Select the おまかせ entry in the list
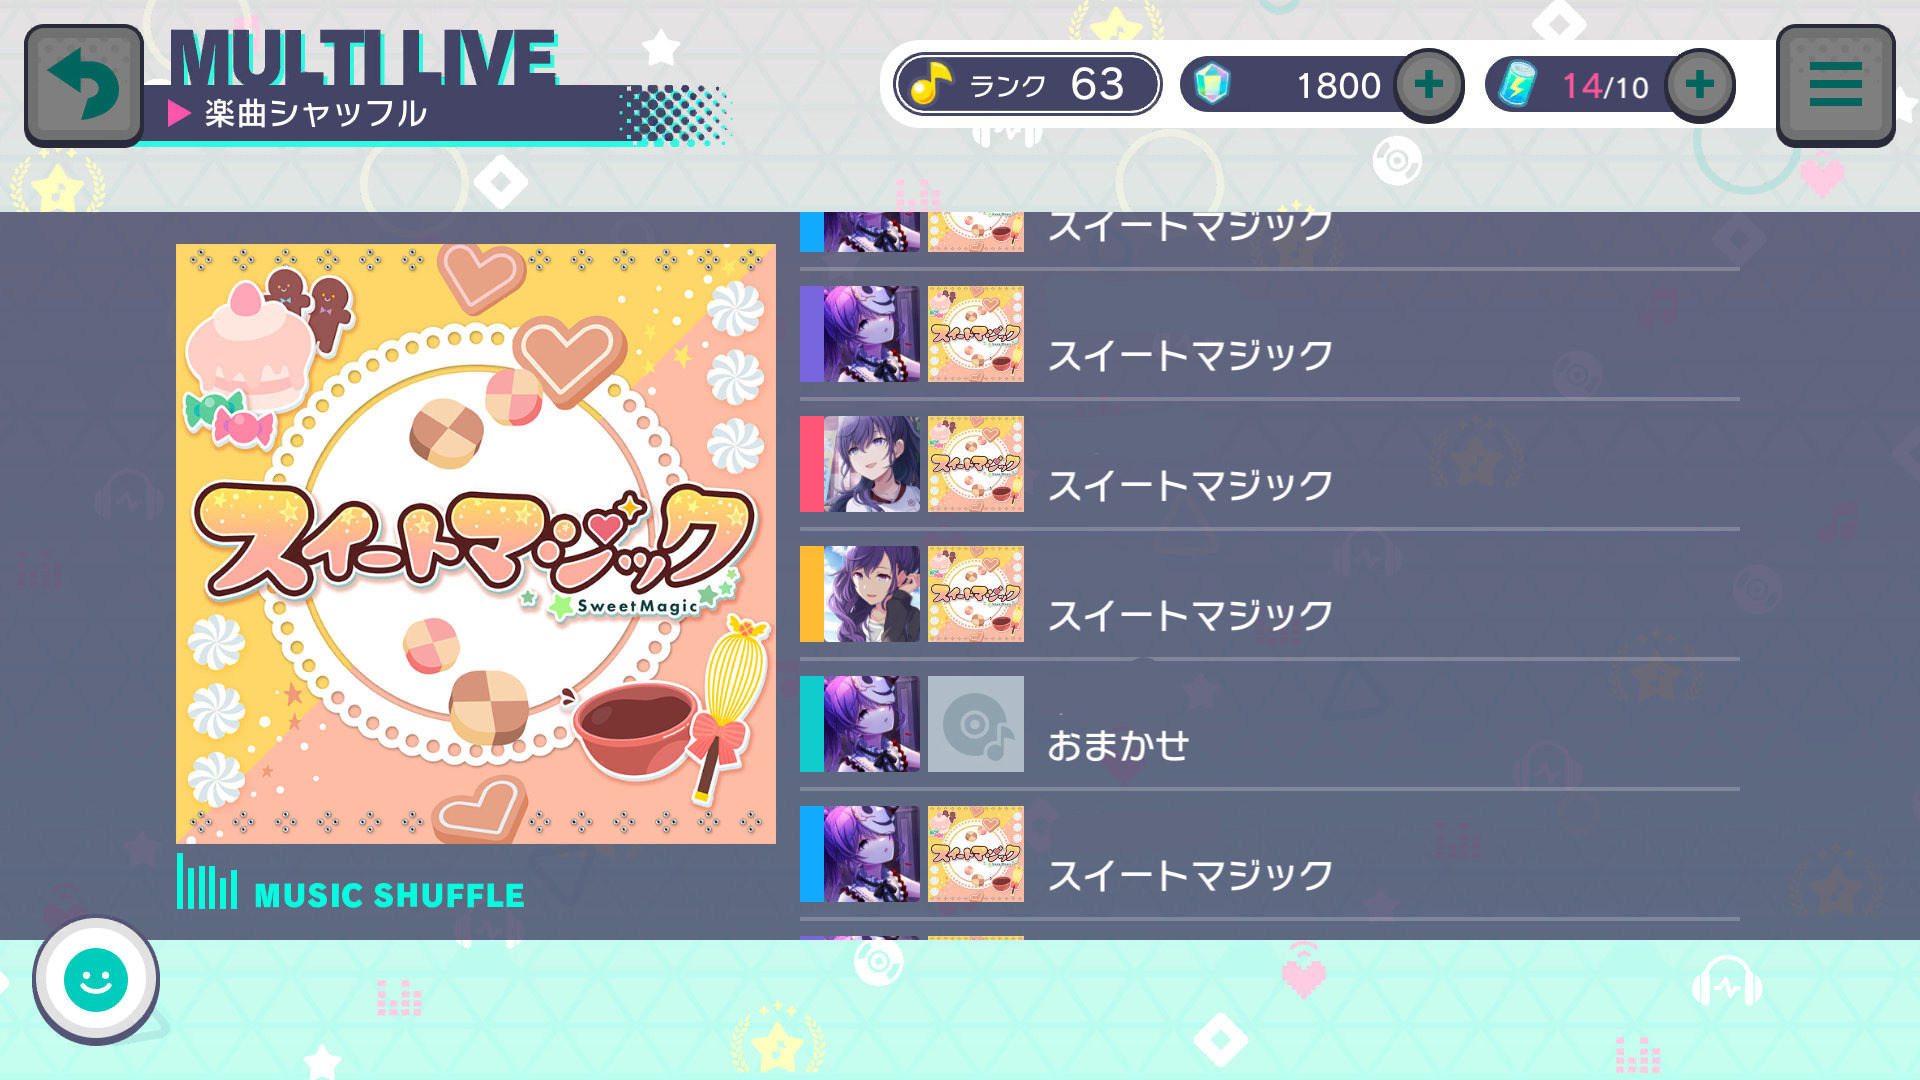This screenshot has height=1080, width=1920. [x=1270, y=724]
